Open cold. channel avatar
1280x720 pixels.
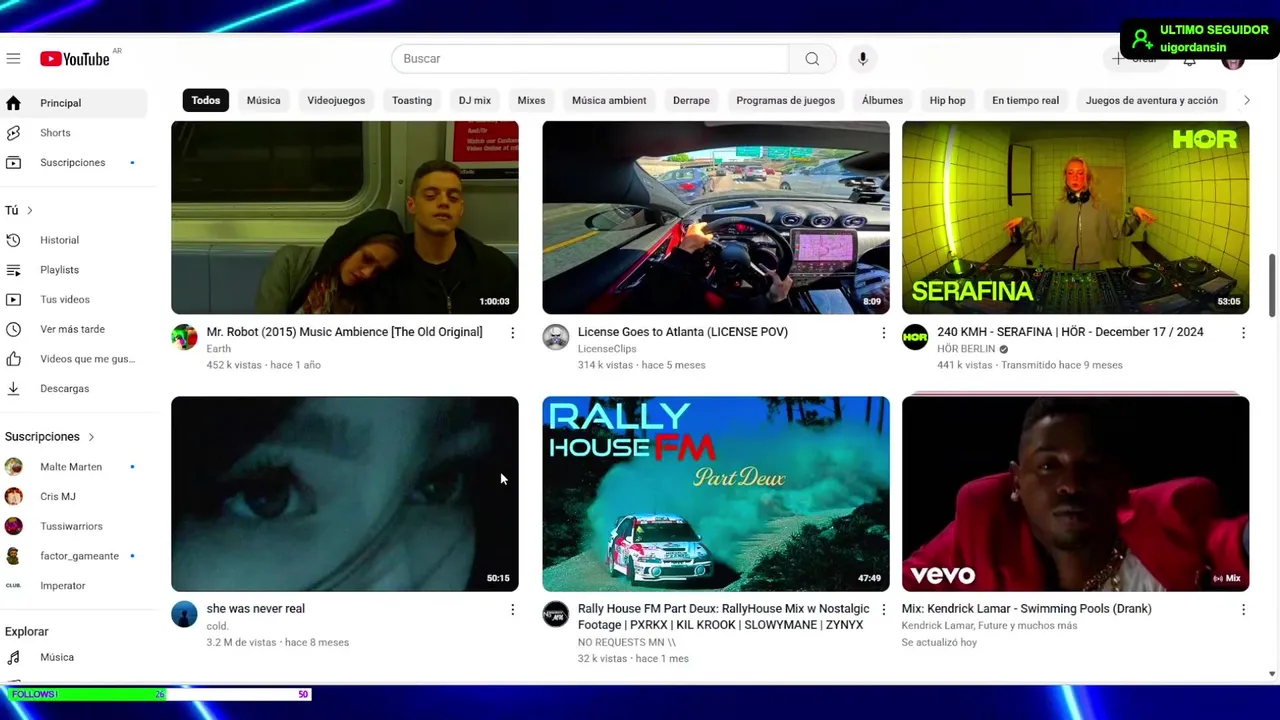tap(184, 614)
